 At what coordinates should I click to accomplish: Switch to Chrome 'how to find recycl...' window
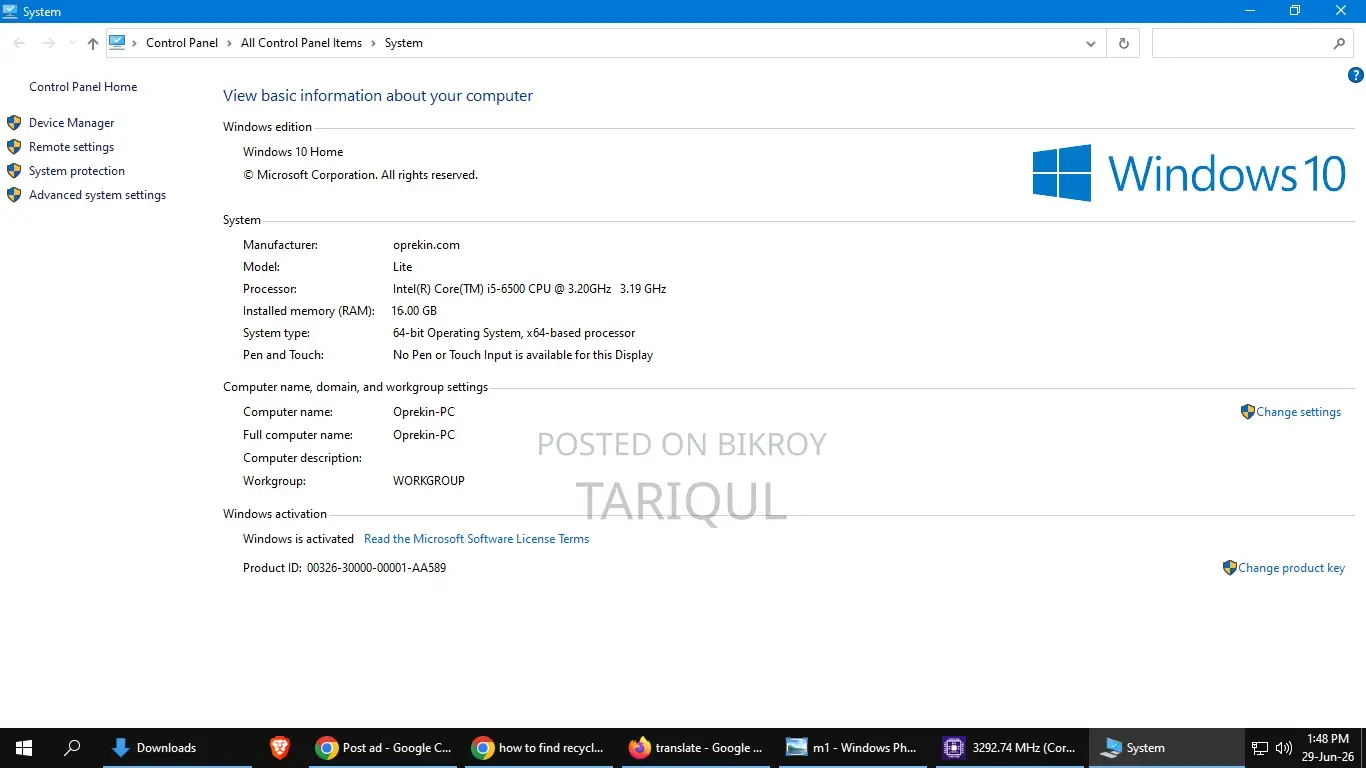(541, 747)
